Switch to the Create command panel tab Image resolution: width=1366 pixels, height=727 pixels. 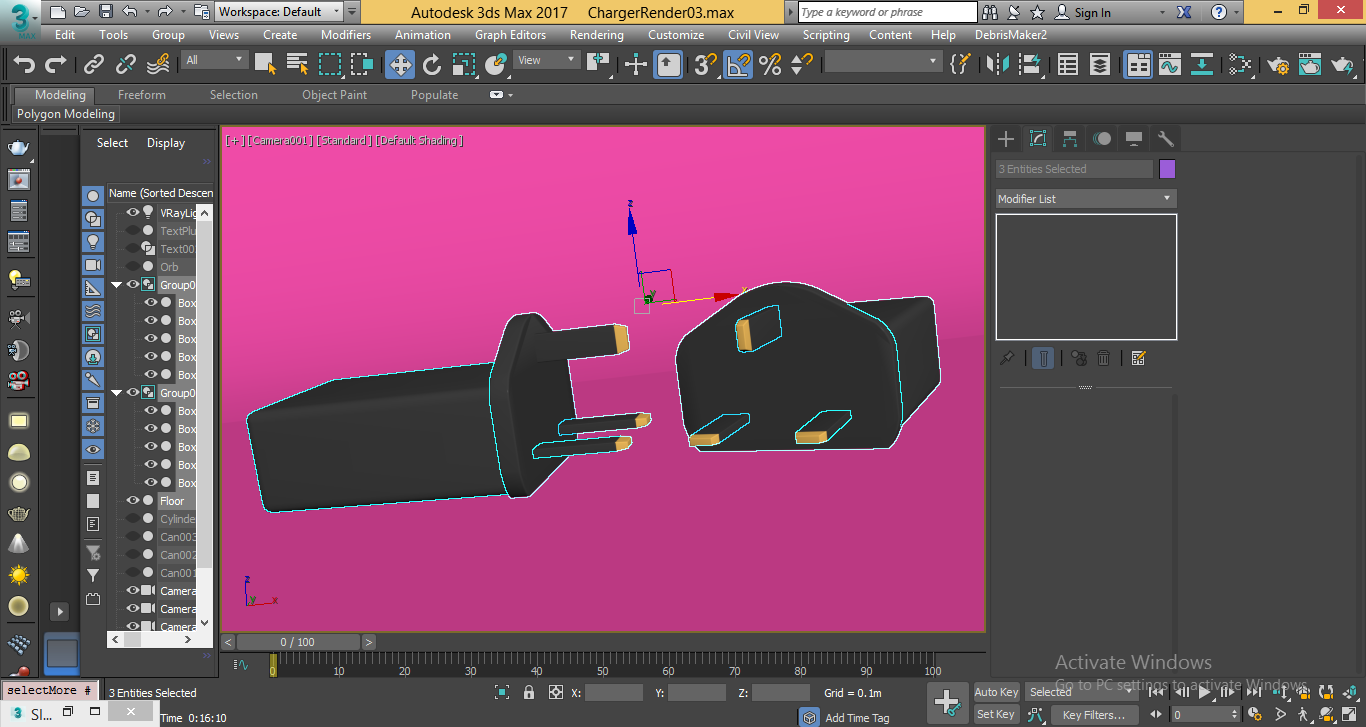click(1006, 139)
